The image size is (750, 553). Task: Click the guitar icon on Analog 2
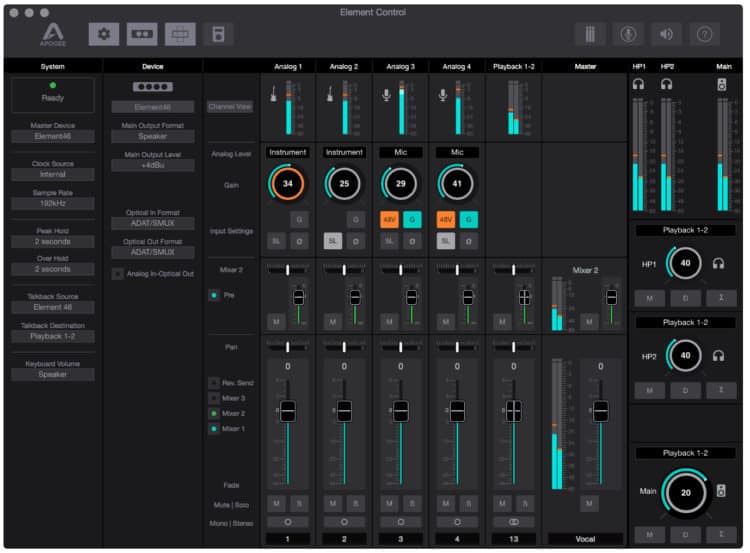[x=330, y=94]
